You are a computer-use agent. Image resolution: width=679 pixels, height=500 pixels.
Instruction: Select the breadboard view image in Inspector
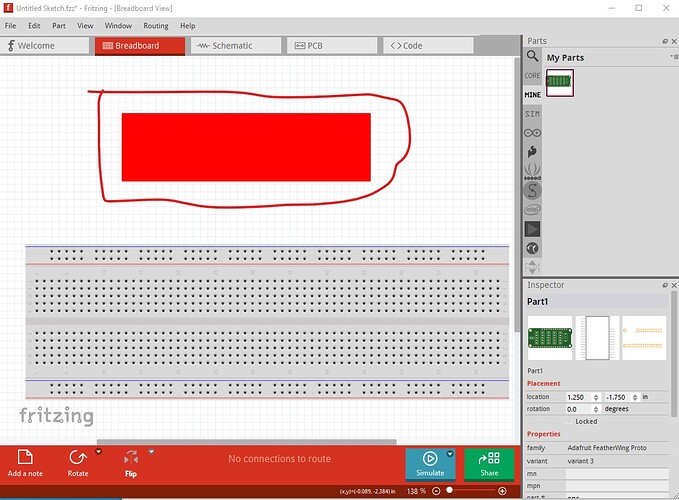[550, 338]
